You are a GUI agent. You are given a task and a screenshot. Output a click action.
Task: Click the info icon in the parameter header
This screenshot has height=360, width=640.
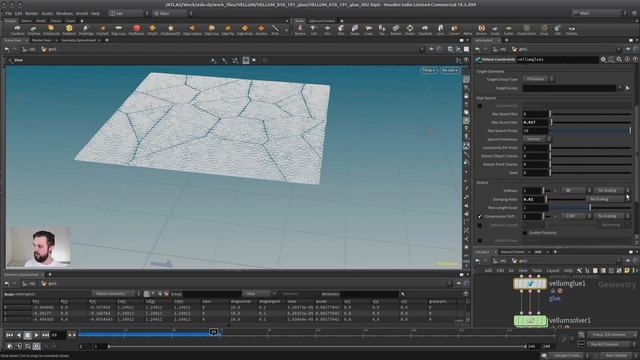point(627,60)
